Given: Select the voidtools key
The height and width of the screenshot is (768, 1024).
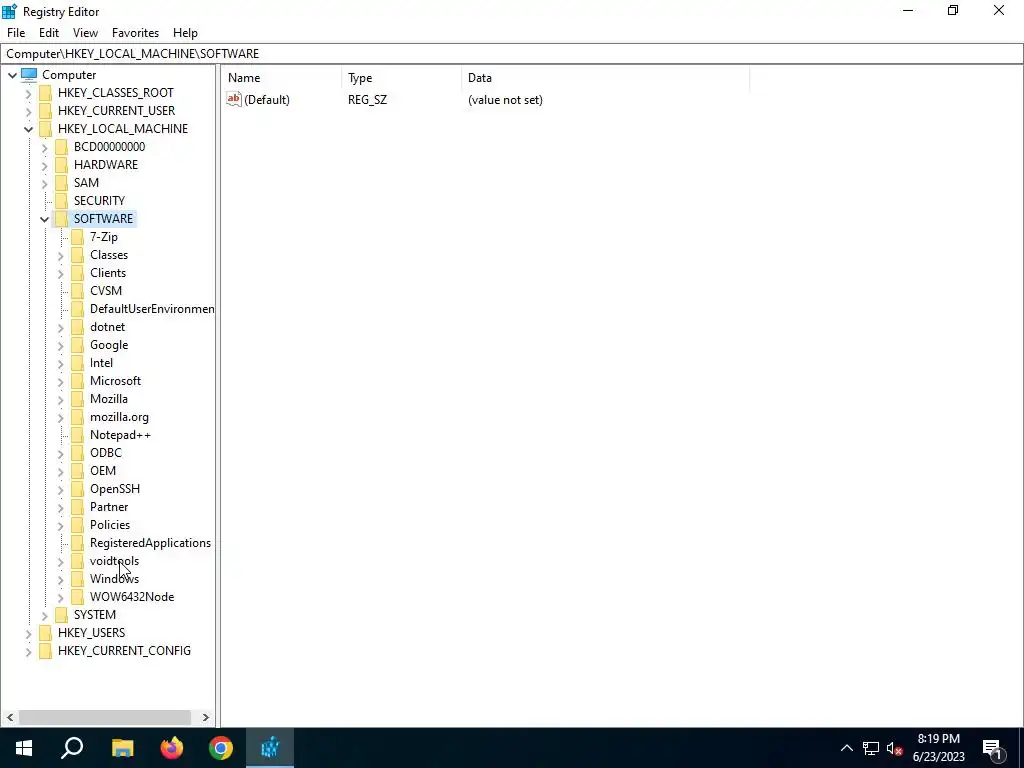Looking at the screenshot, I should point(114,561).
